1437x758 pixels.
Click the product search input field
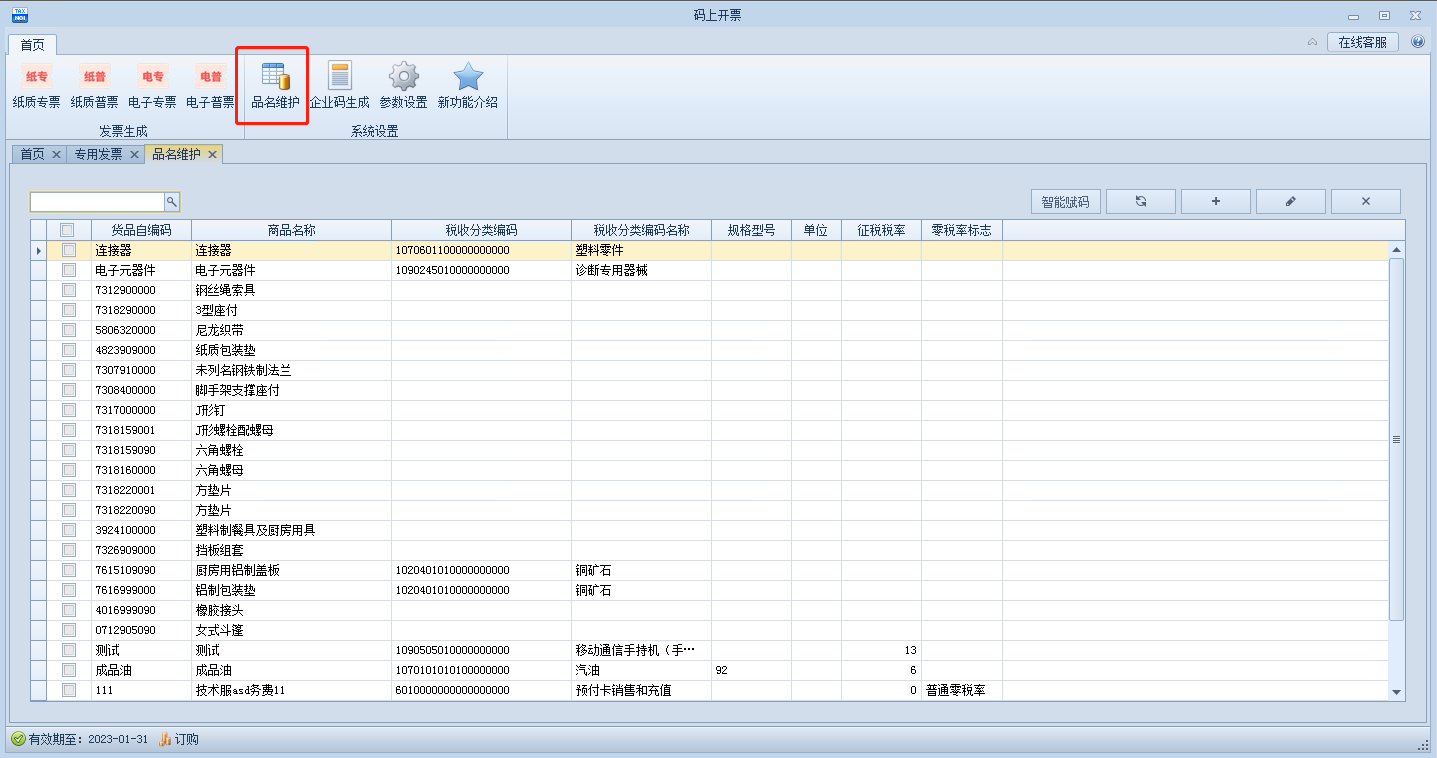pos(97,202)
